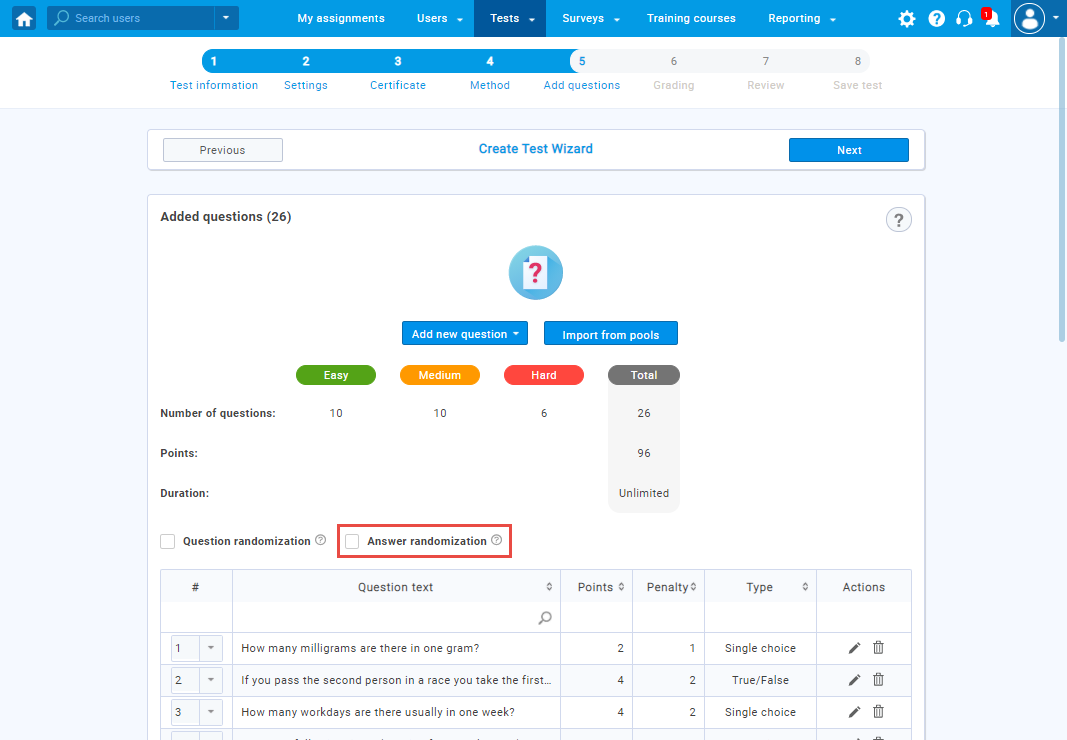
Task: Delete the True/False question with trash icon
Action: click(878, 680)
